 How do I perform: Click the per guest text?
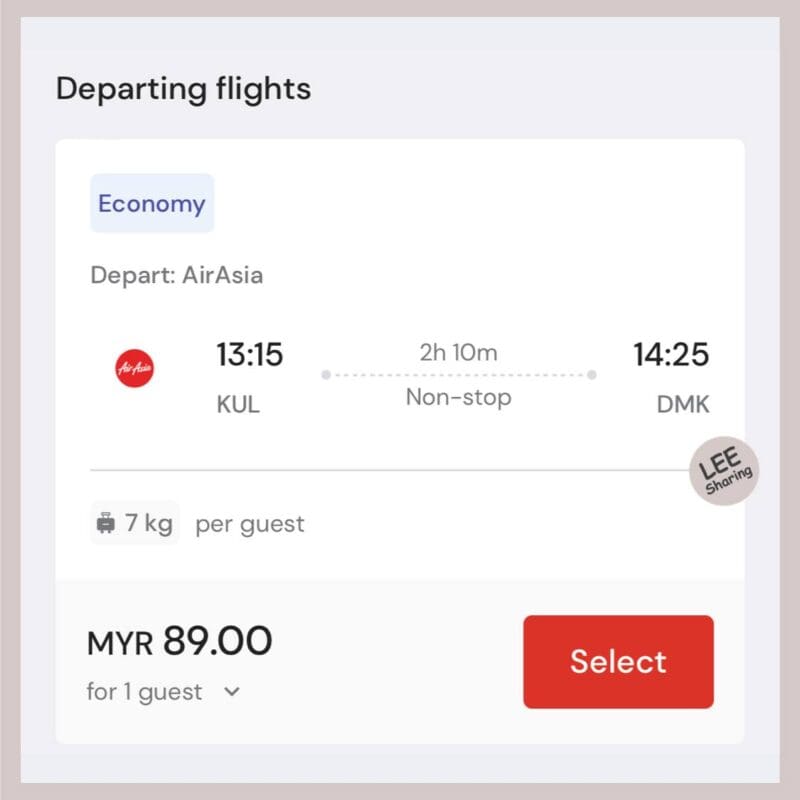[x=250, y=524]
